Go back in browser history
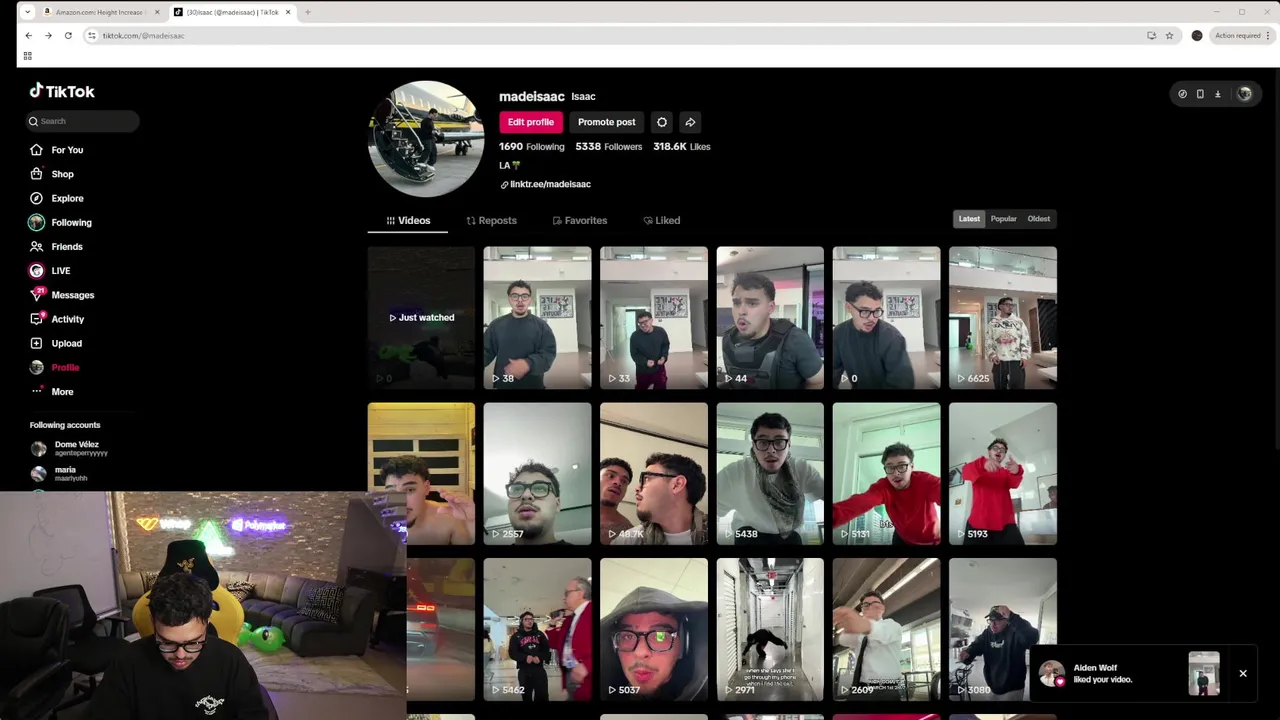This screenshot has height=720, width=1280. 28,35
